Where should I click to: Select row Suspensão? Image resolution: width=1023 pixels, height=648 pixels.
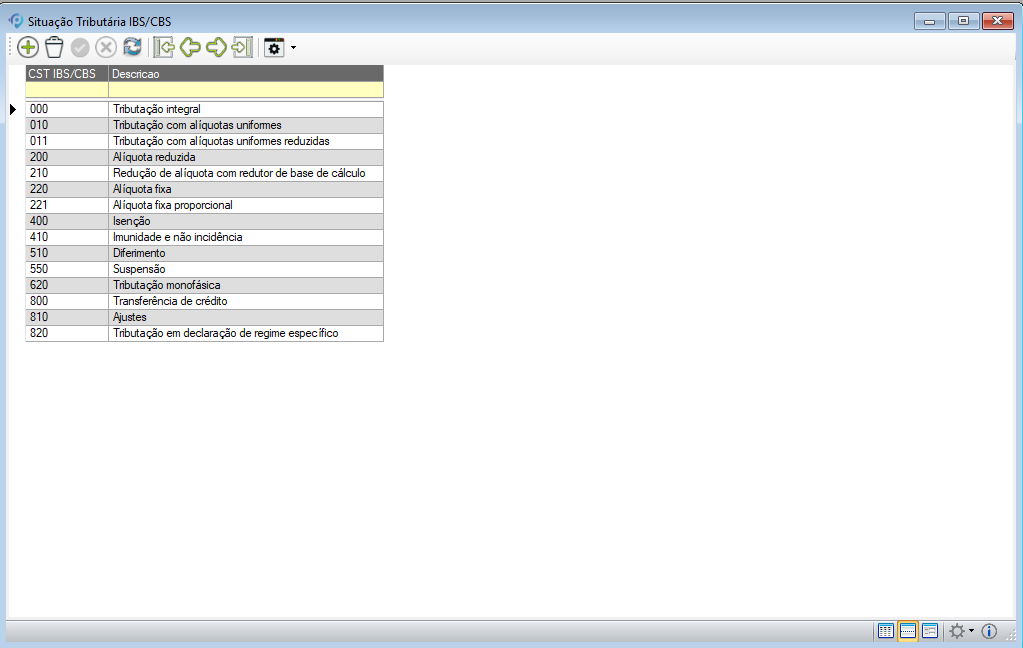204,269
